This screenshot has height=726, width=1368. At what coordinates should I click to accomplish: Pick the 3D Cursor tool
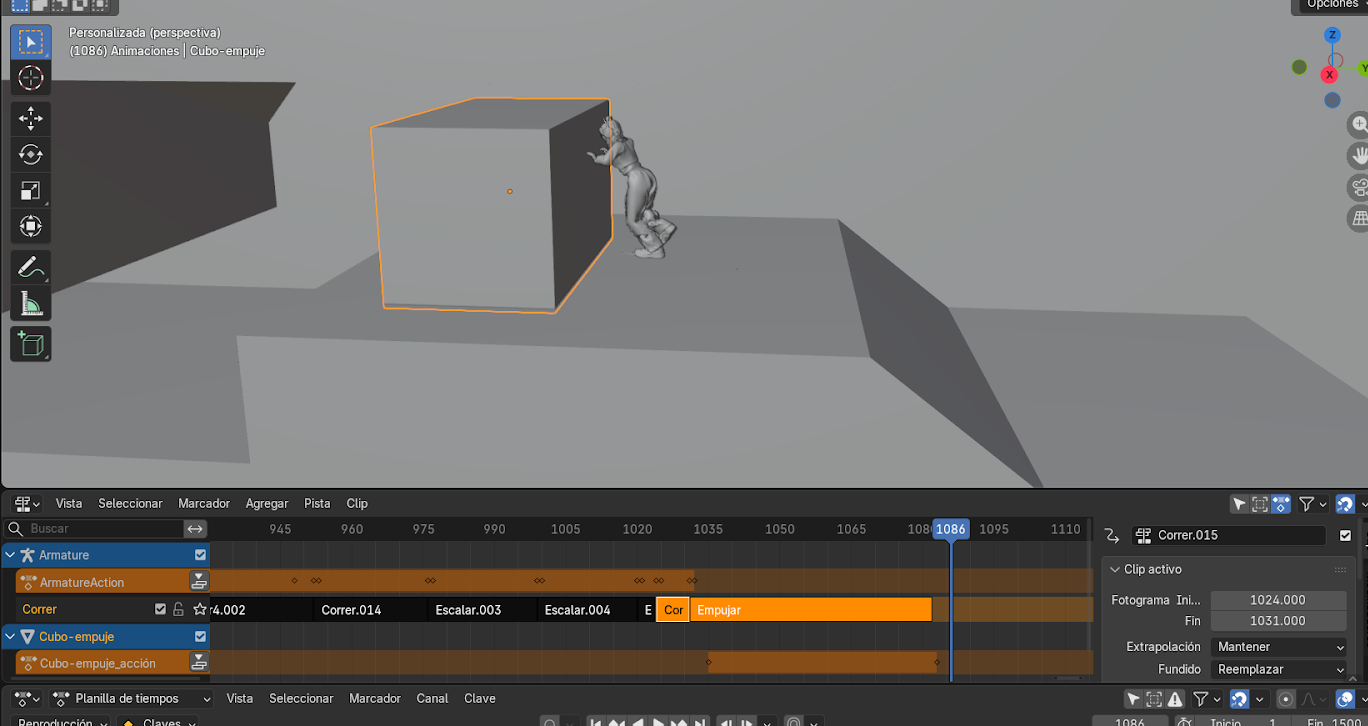tap(30, 78)
